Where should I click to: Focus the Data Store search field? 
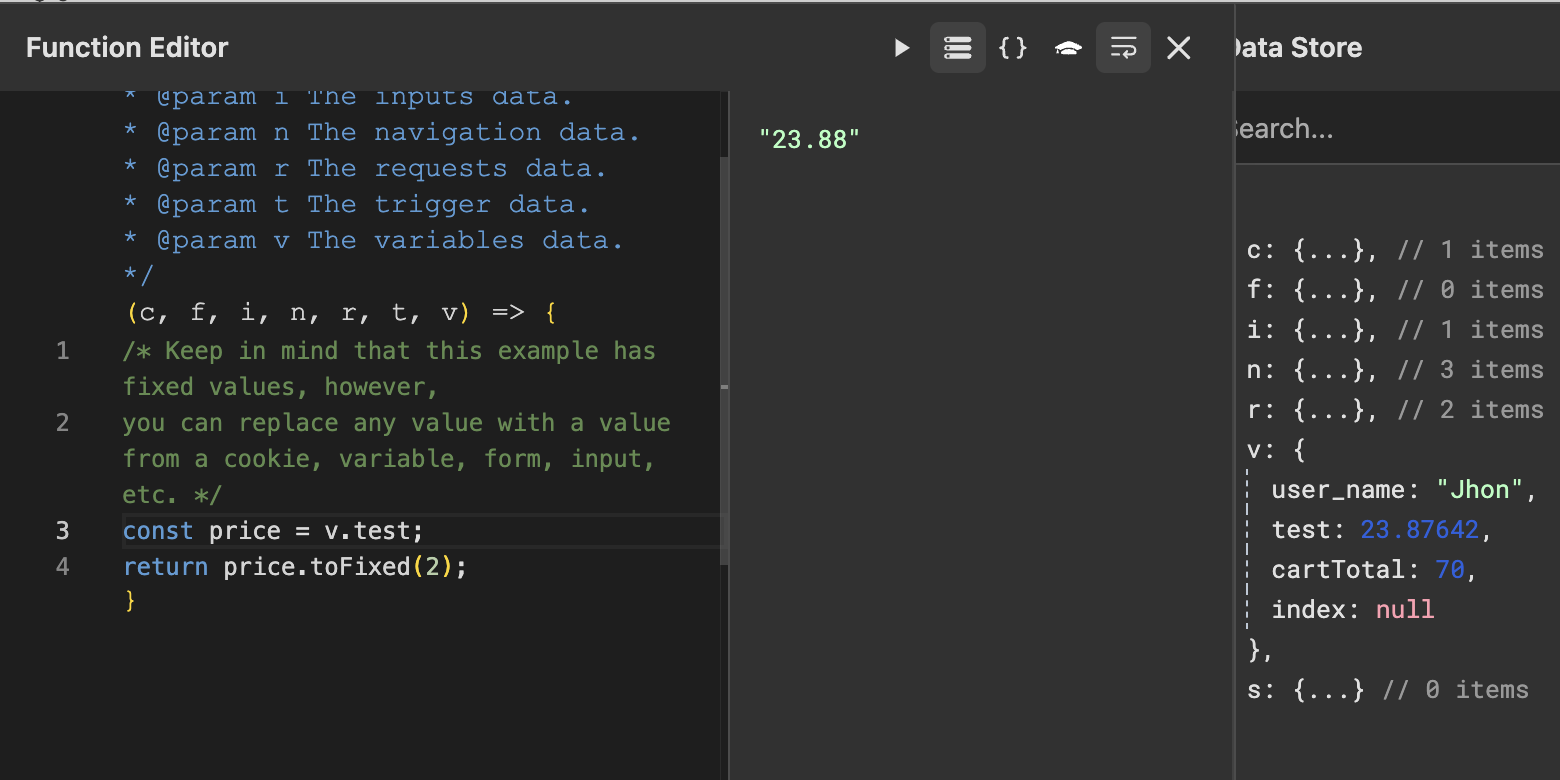(1397, 129)
